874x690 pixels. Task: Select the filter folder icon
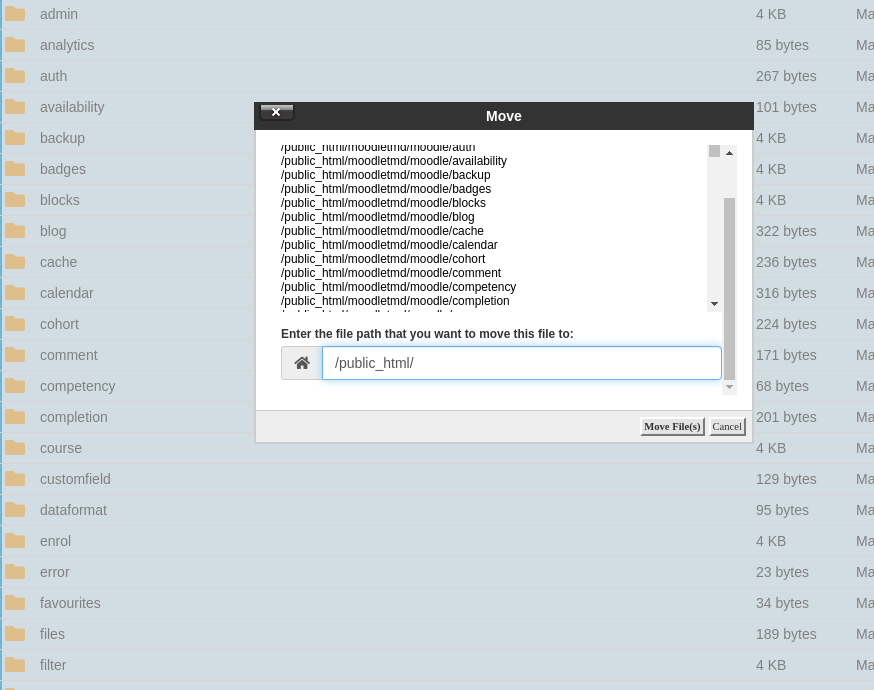(15, 665)
